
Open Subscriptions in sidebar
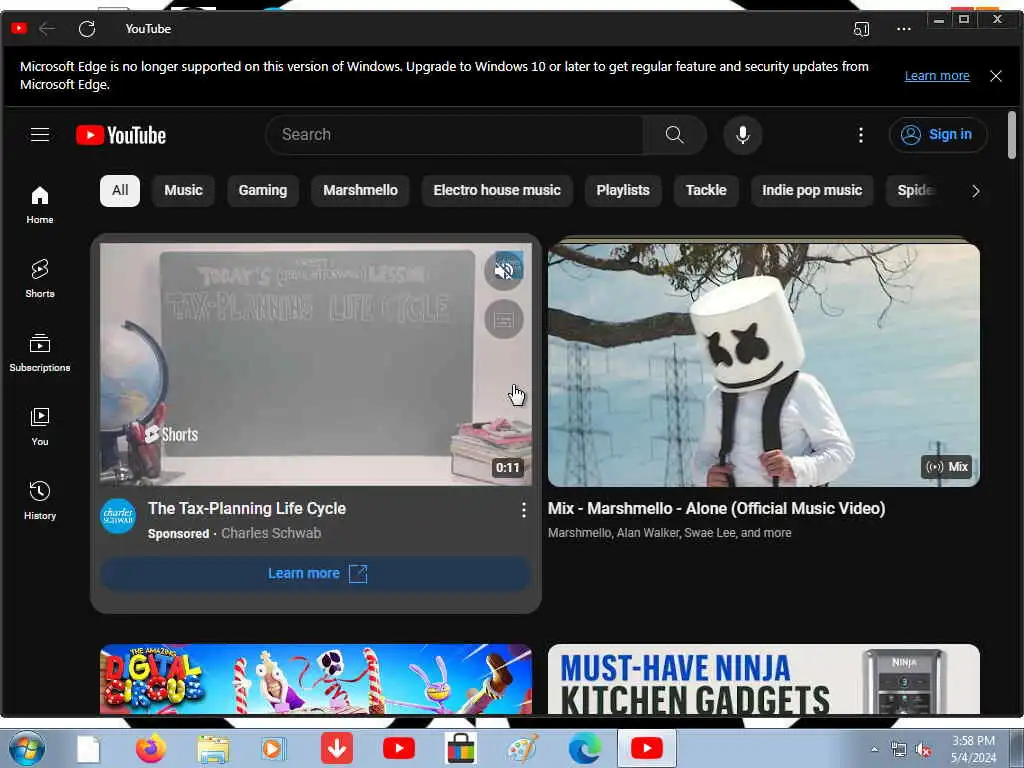(40, 353)
